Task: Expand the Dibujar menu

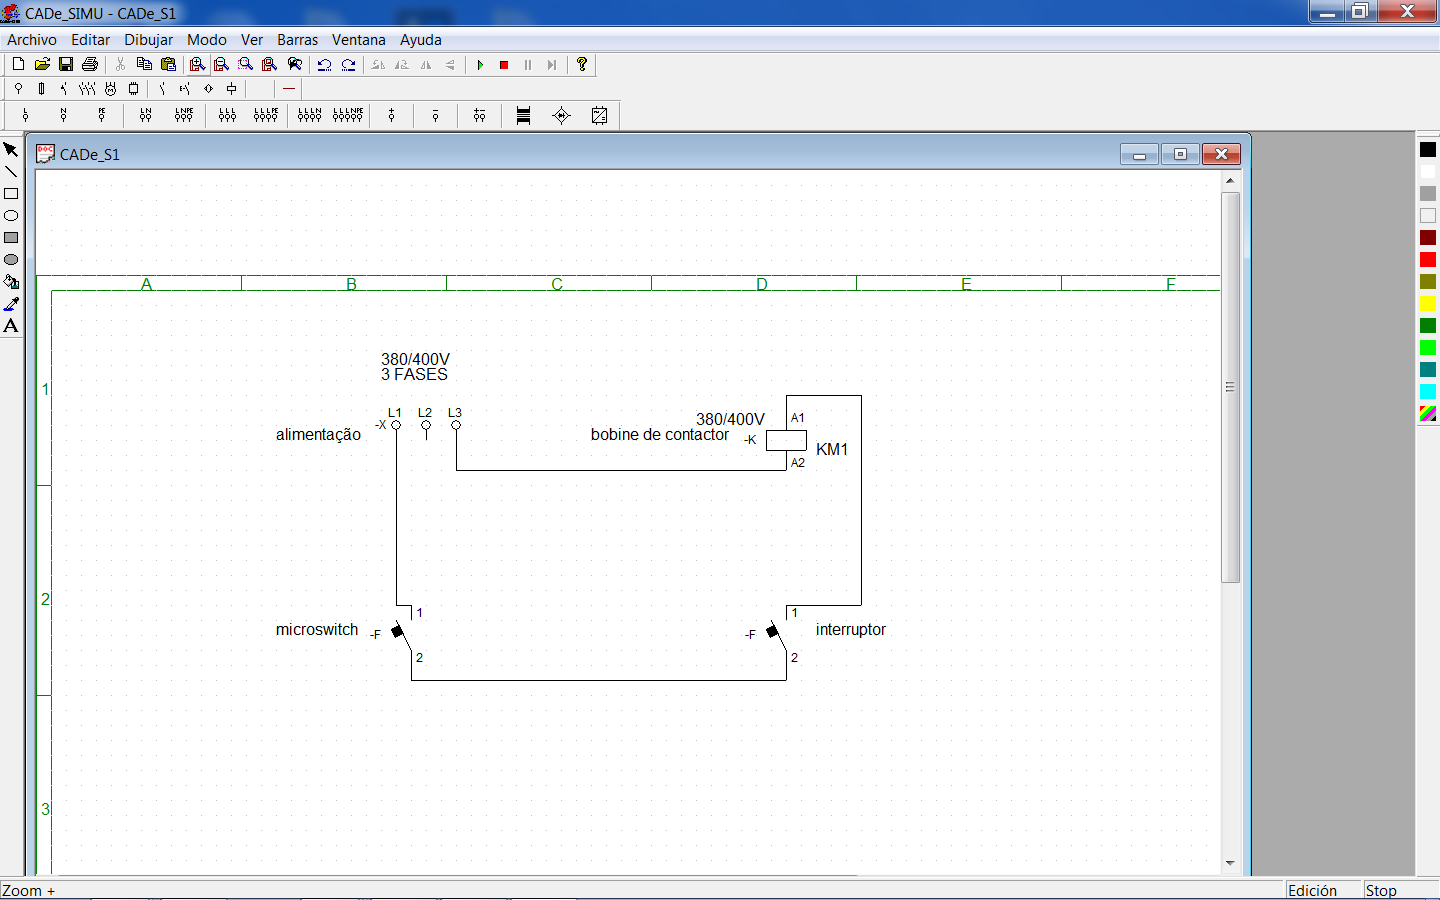Action: click(148, 40)
